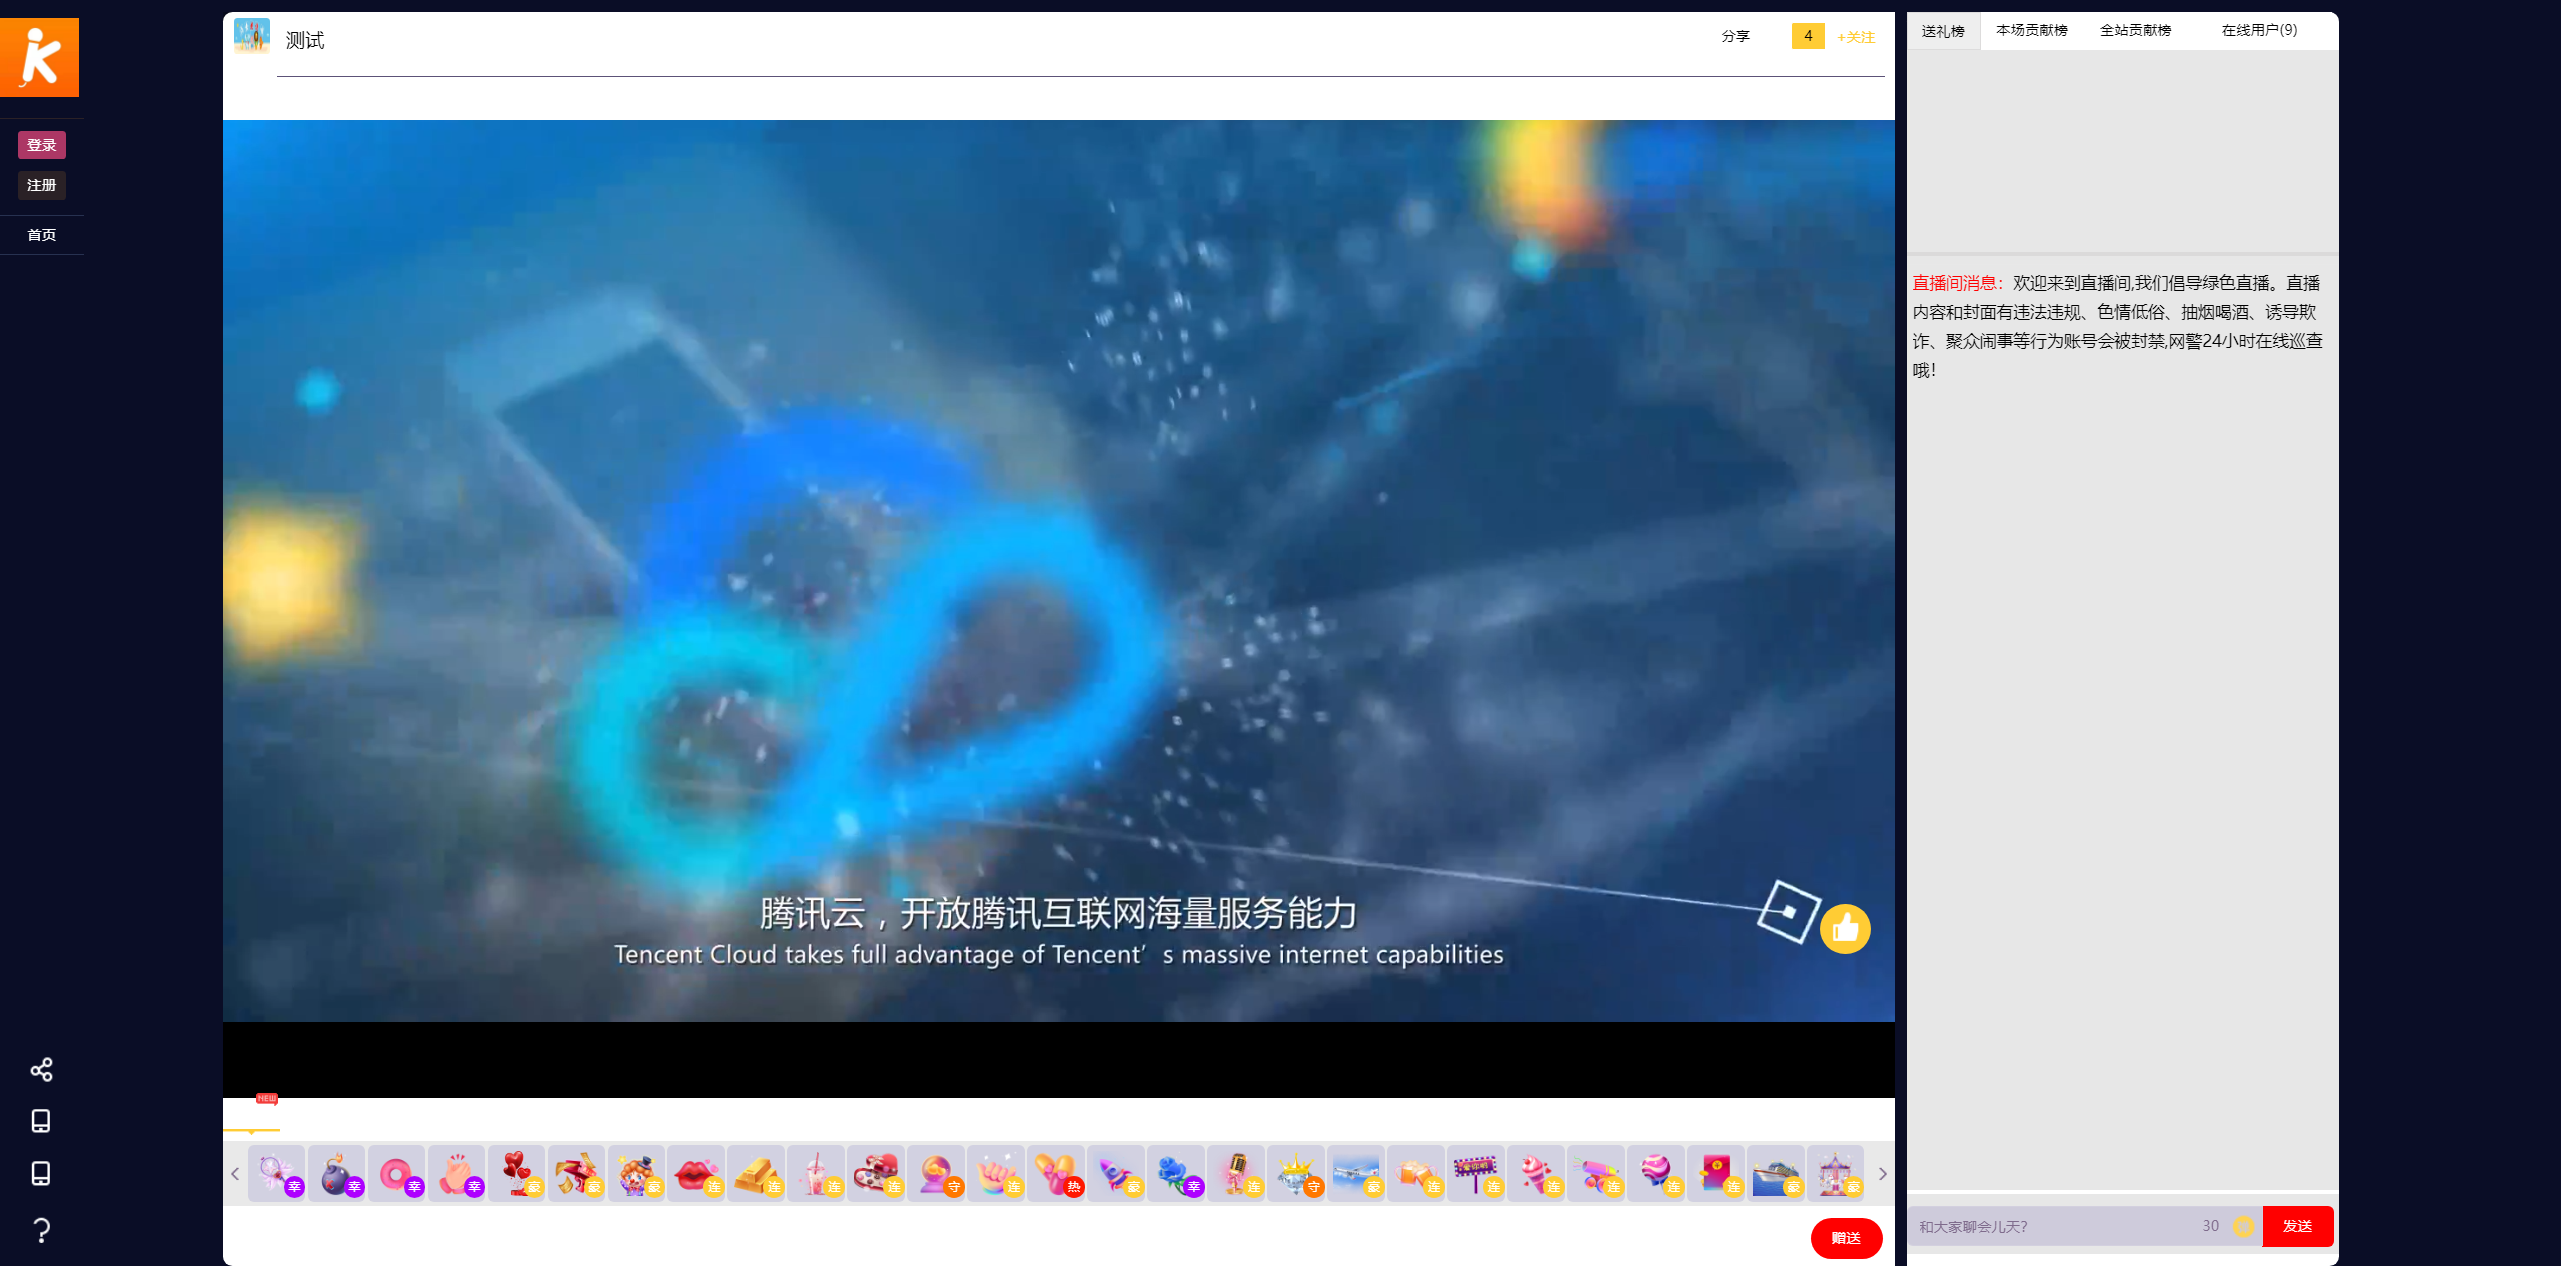Click the 直播间消息 label in chat
This screenshot has width=2561, height=1266.
tap(1958, 283)
